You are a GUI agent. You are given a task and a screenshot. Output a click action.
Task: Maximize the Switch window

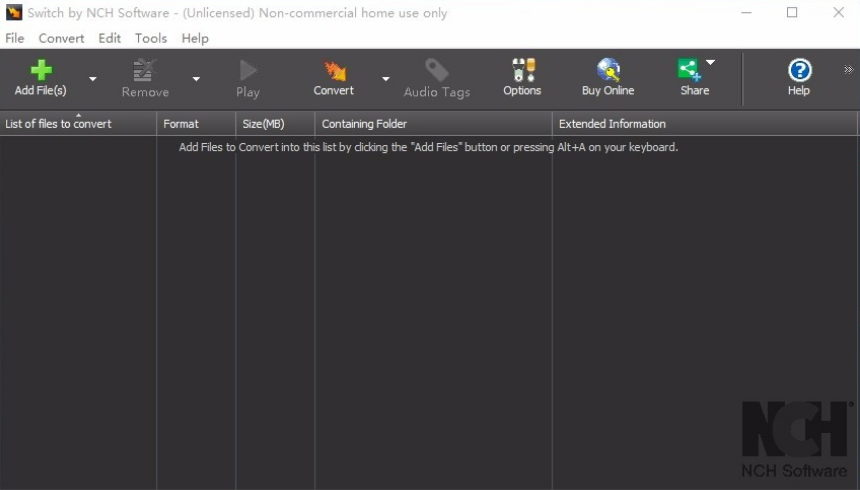[x=792, y=13]
